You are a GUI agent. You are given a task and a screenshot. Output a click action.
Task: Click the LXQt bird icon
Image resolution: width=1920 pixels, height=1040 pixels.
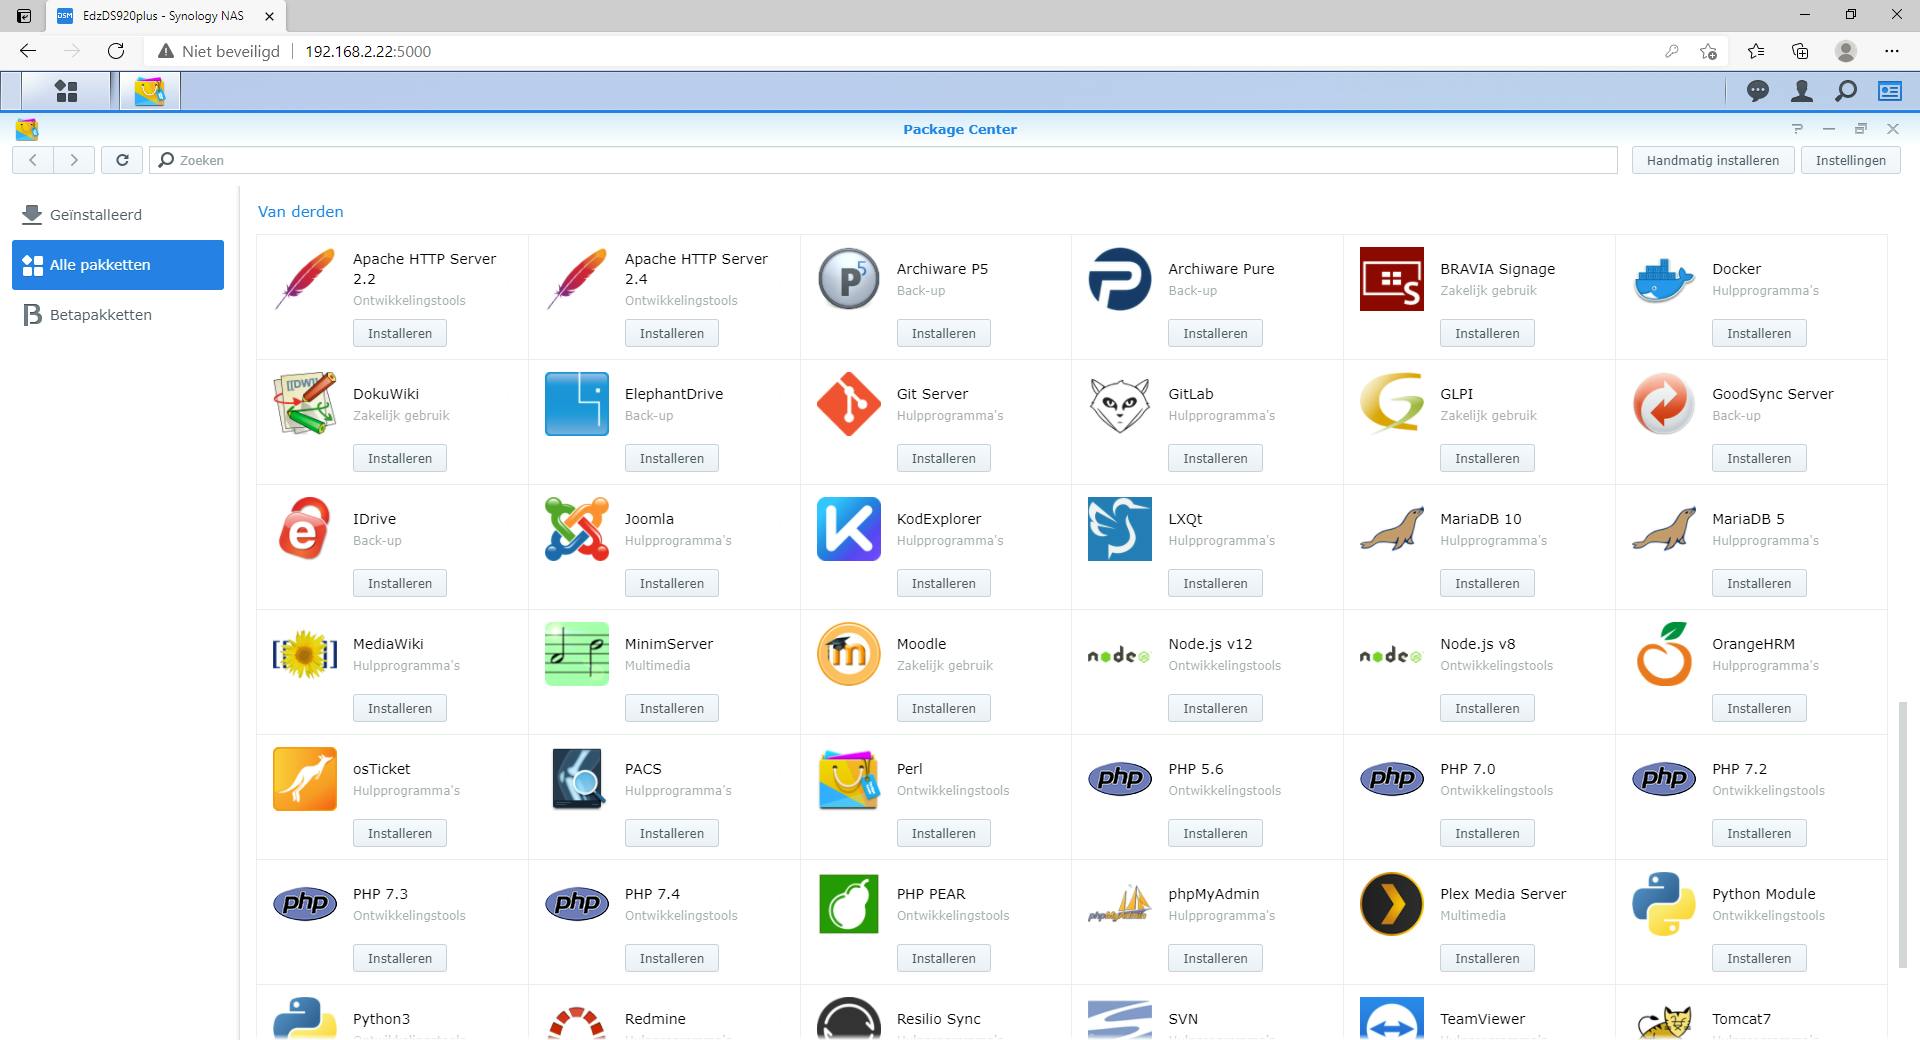point(1119,529)
